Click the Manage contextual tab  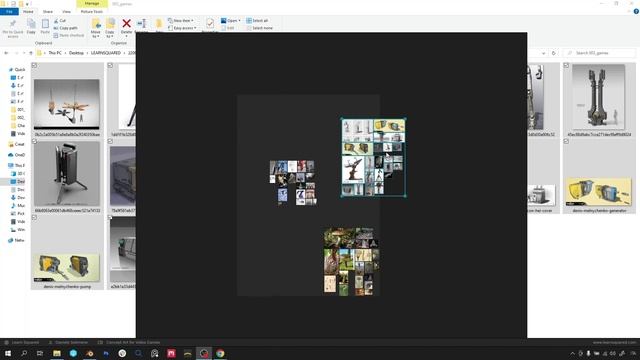pos(92,4)
